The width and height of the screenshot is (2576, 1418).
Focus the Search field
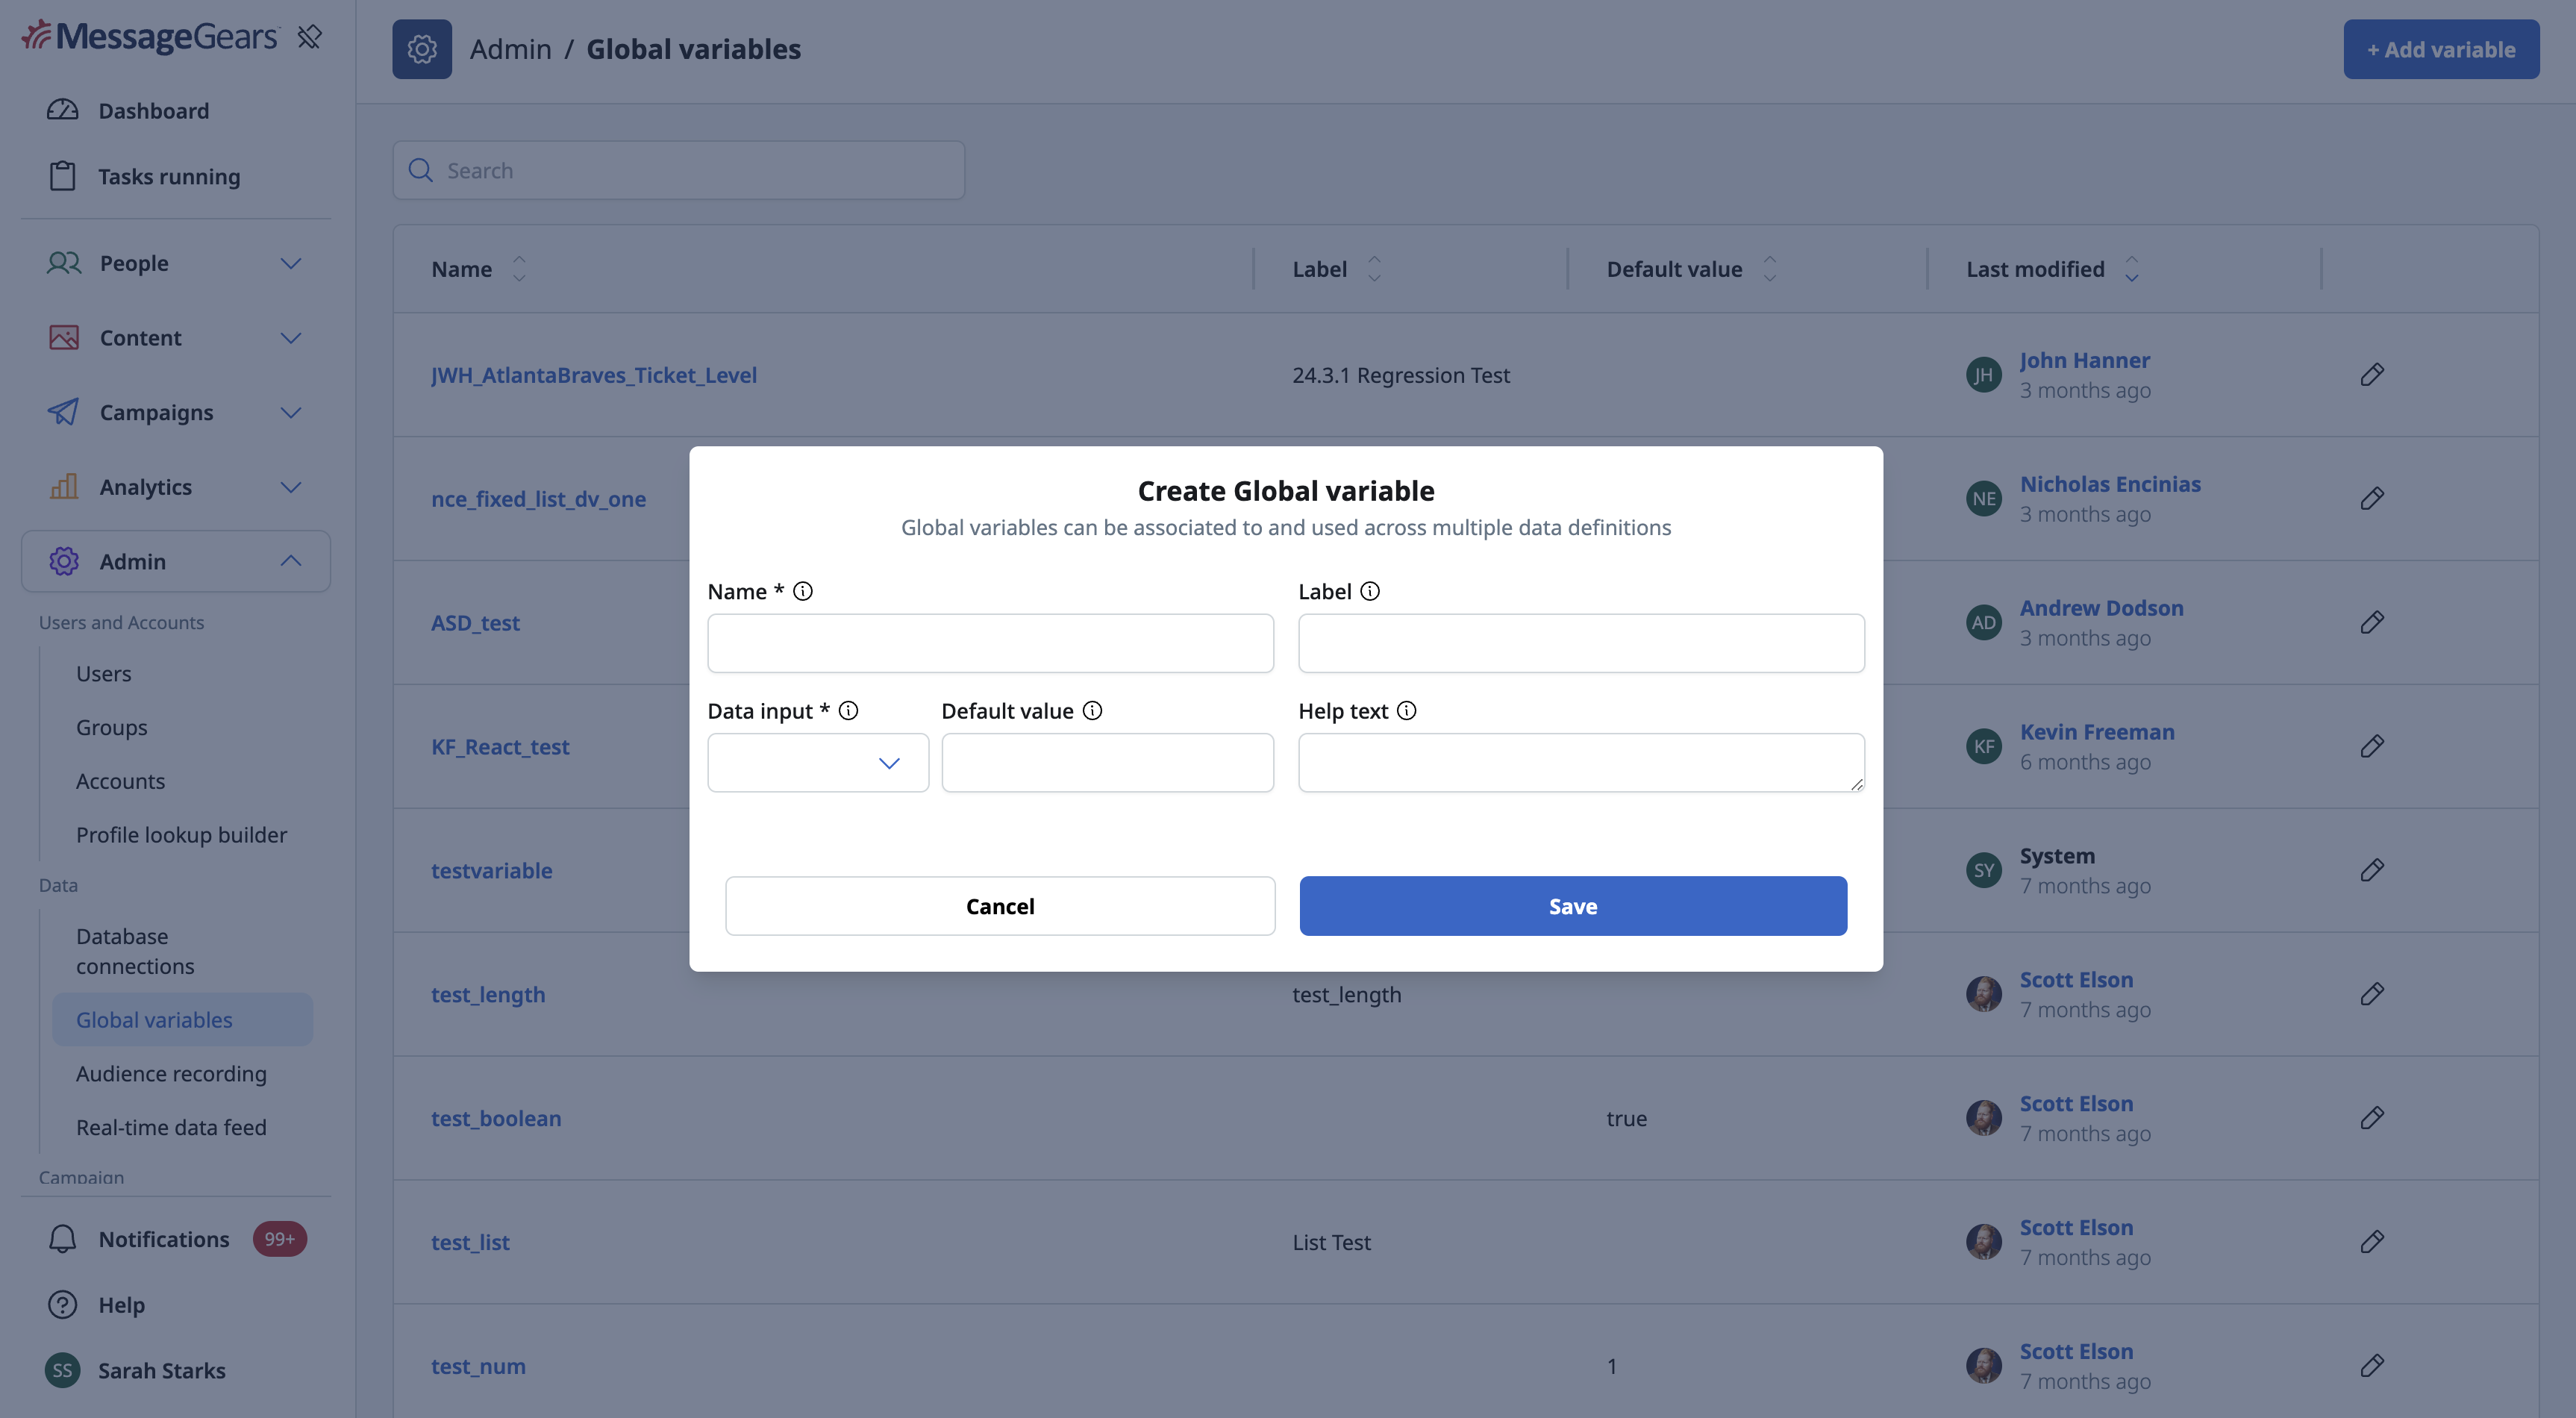[x=679, y=170]
